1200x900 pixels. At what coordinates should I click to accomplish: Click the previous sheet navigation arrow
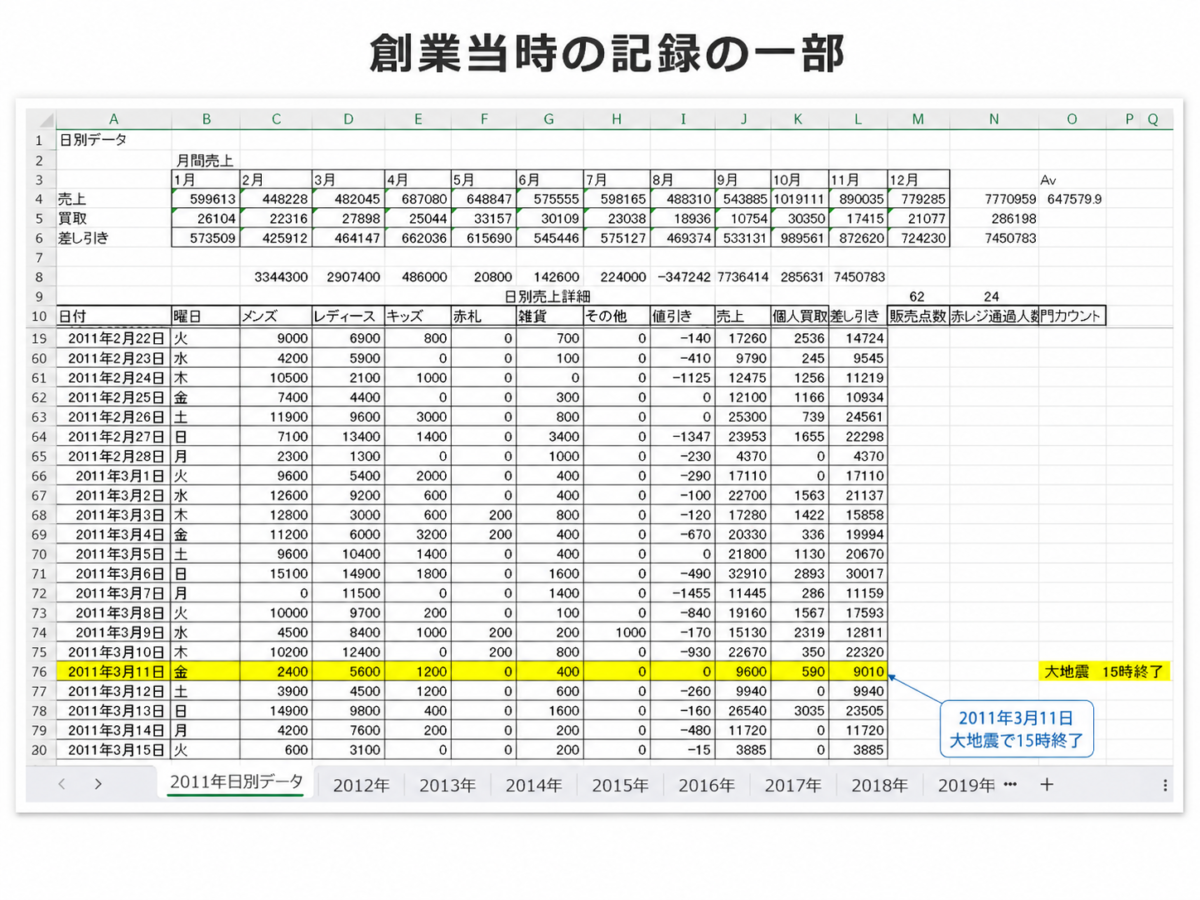point(62,785)
